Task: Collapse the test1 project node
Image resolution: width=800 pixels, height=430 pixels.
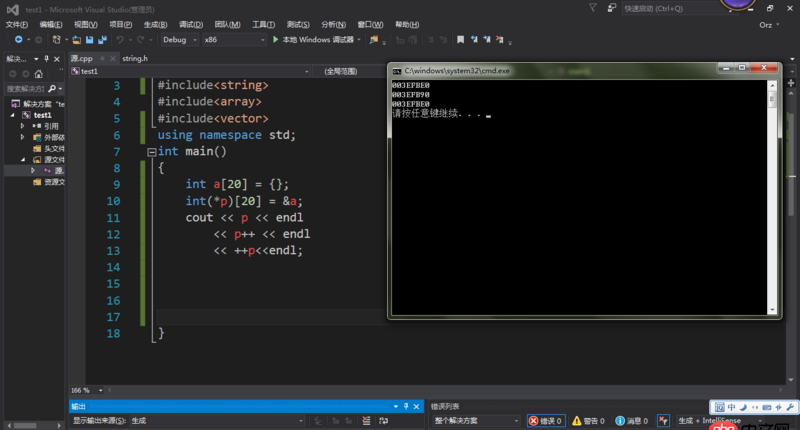Action: point(13,115)
